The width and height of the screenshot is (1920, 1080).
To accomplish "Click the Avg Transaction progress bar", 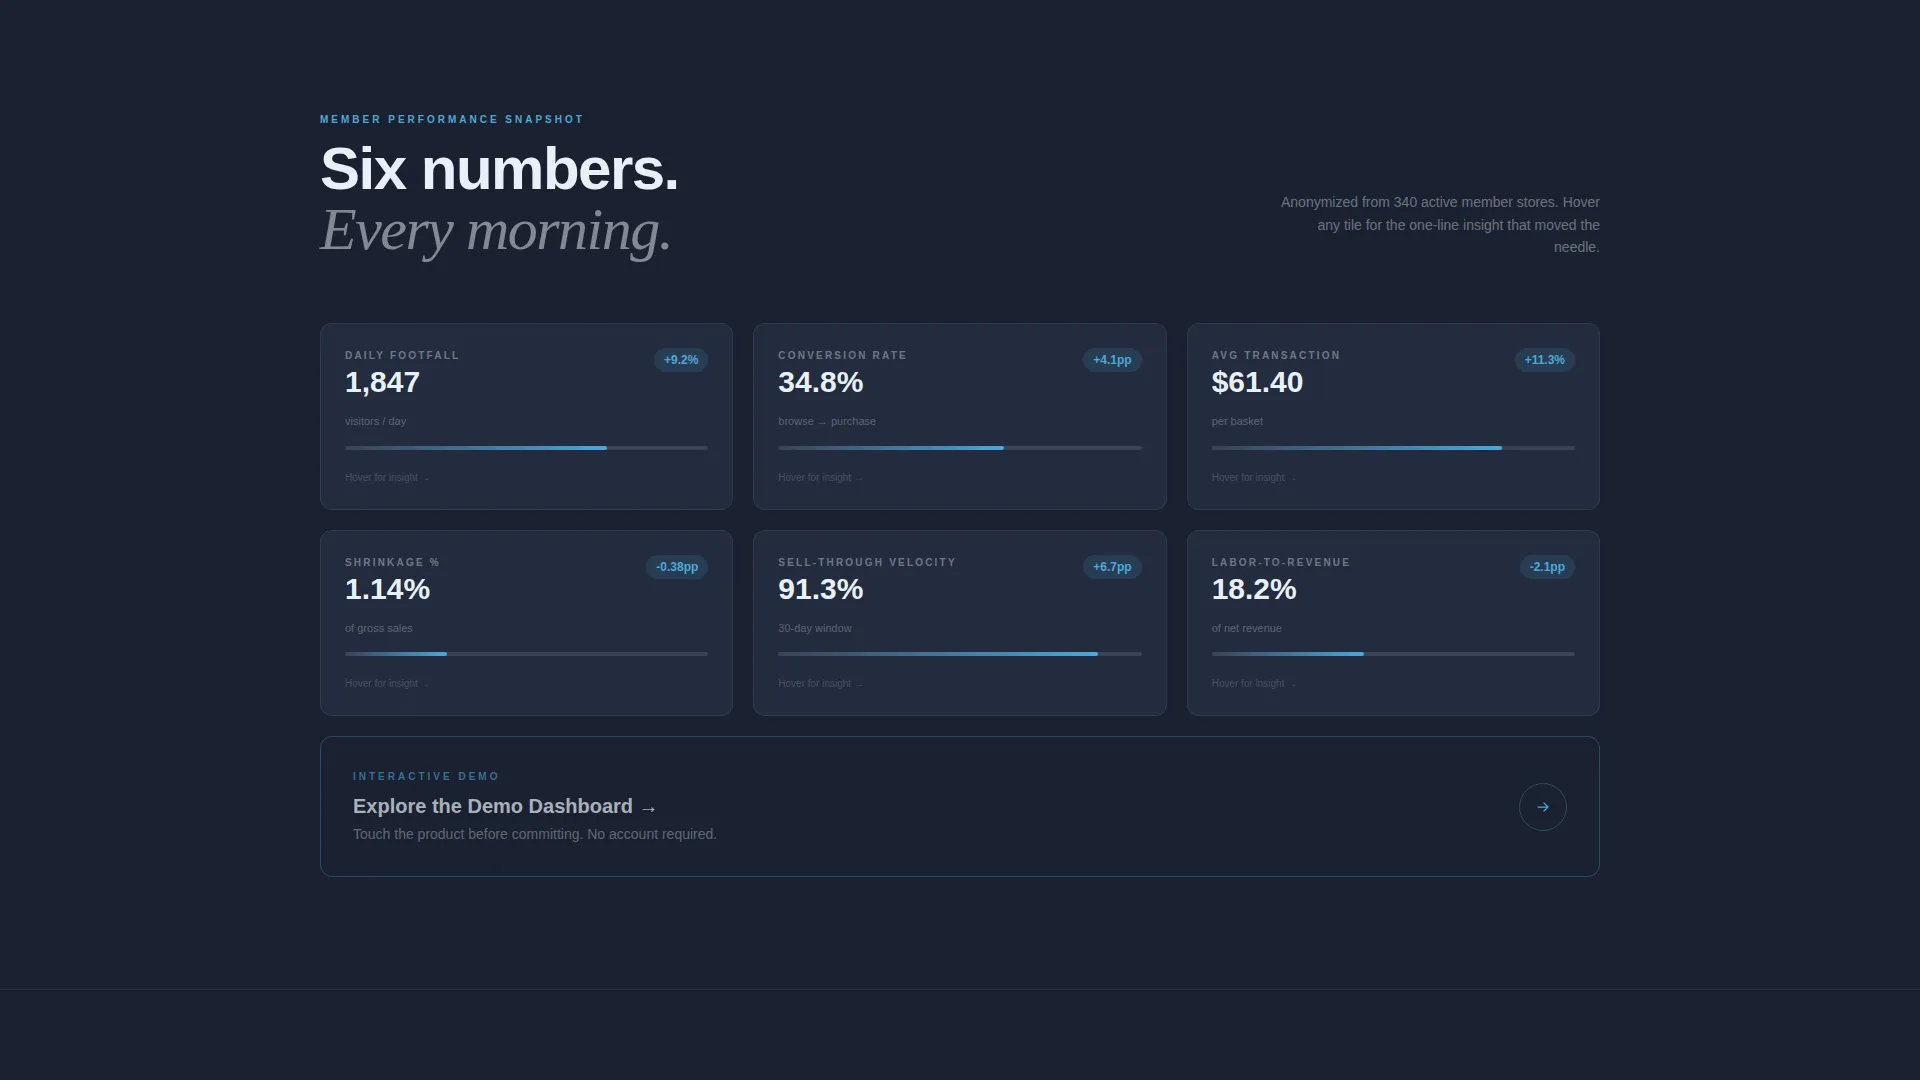I will [1393, 448].
